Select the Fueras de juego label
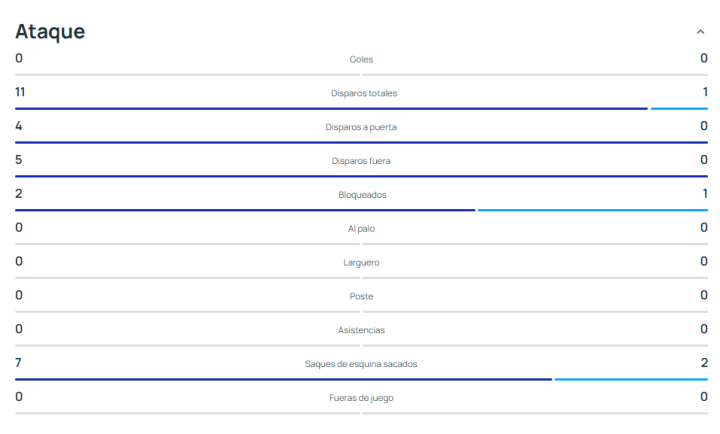 pyautogui.click(x=361, y=398)
